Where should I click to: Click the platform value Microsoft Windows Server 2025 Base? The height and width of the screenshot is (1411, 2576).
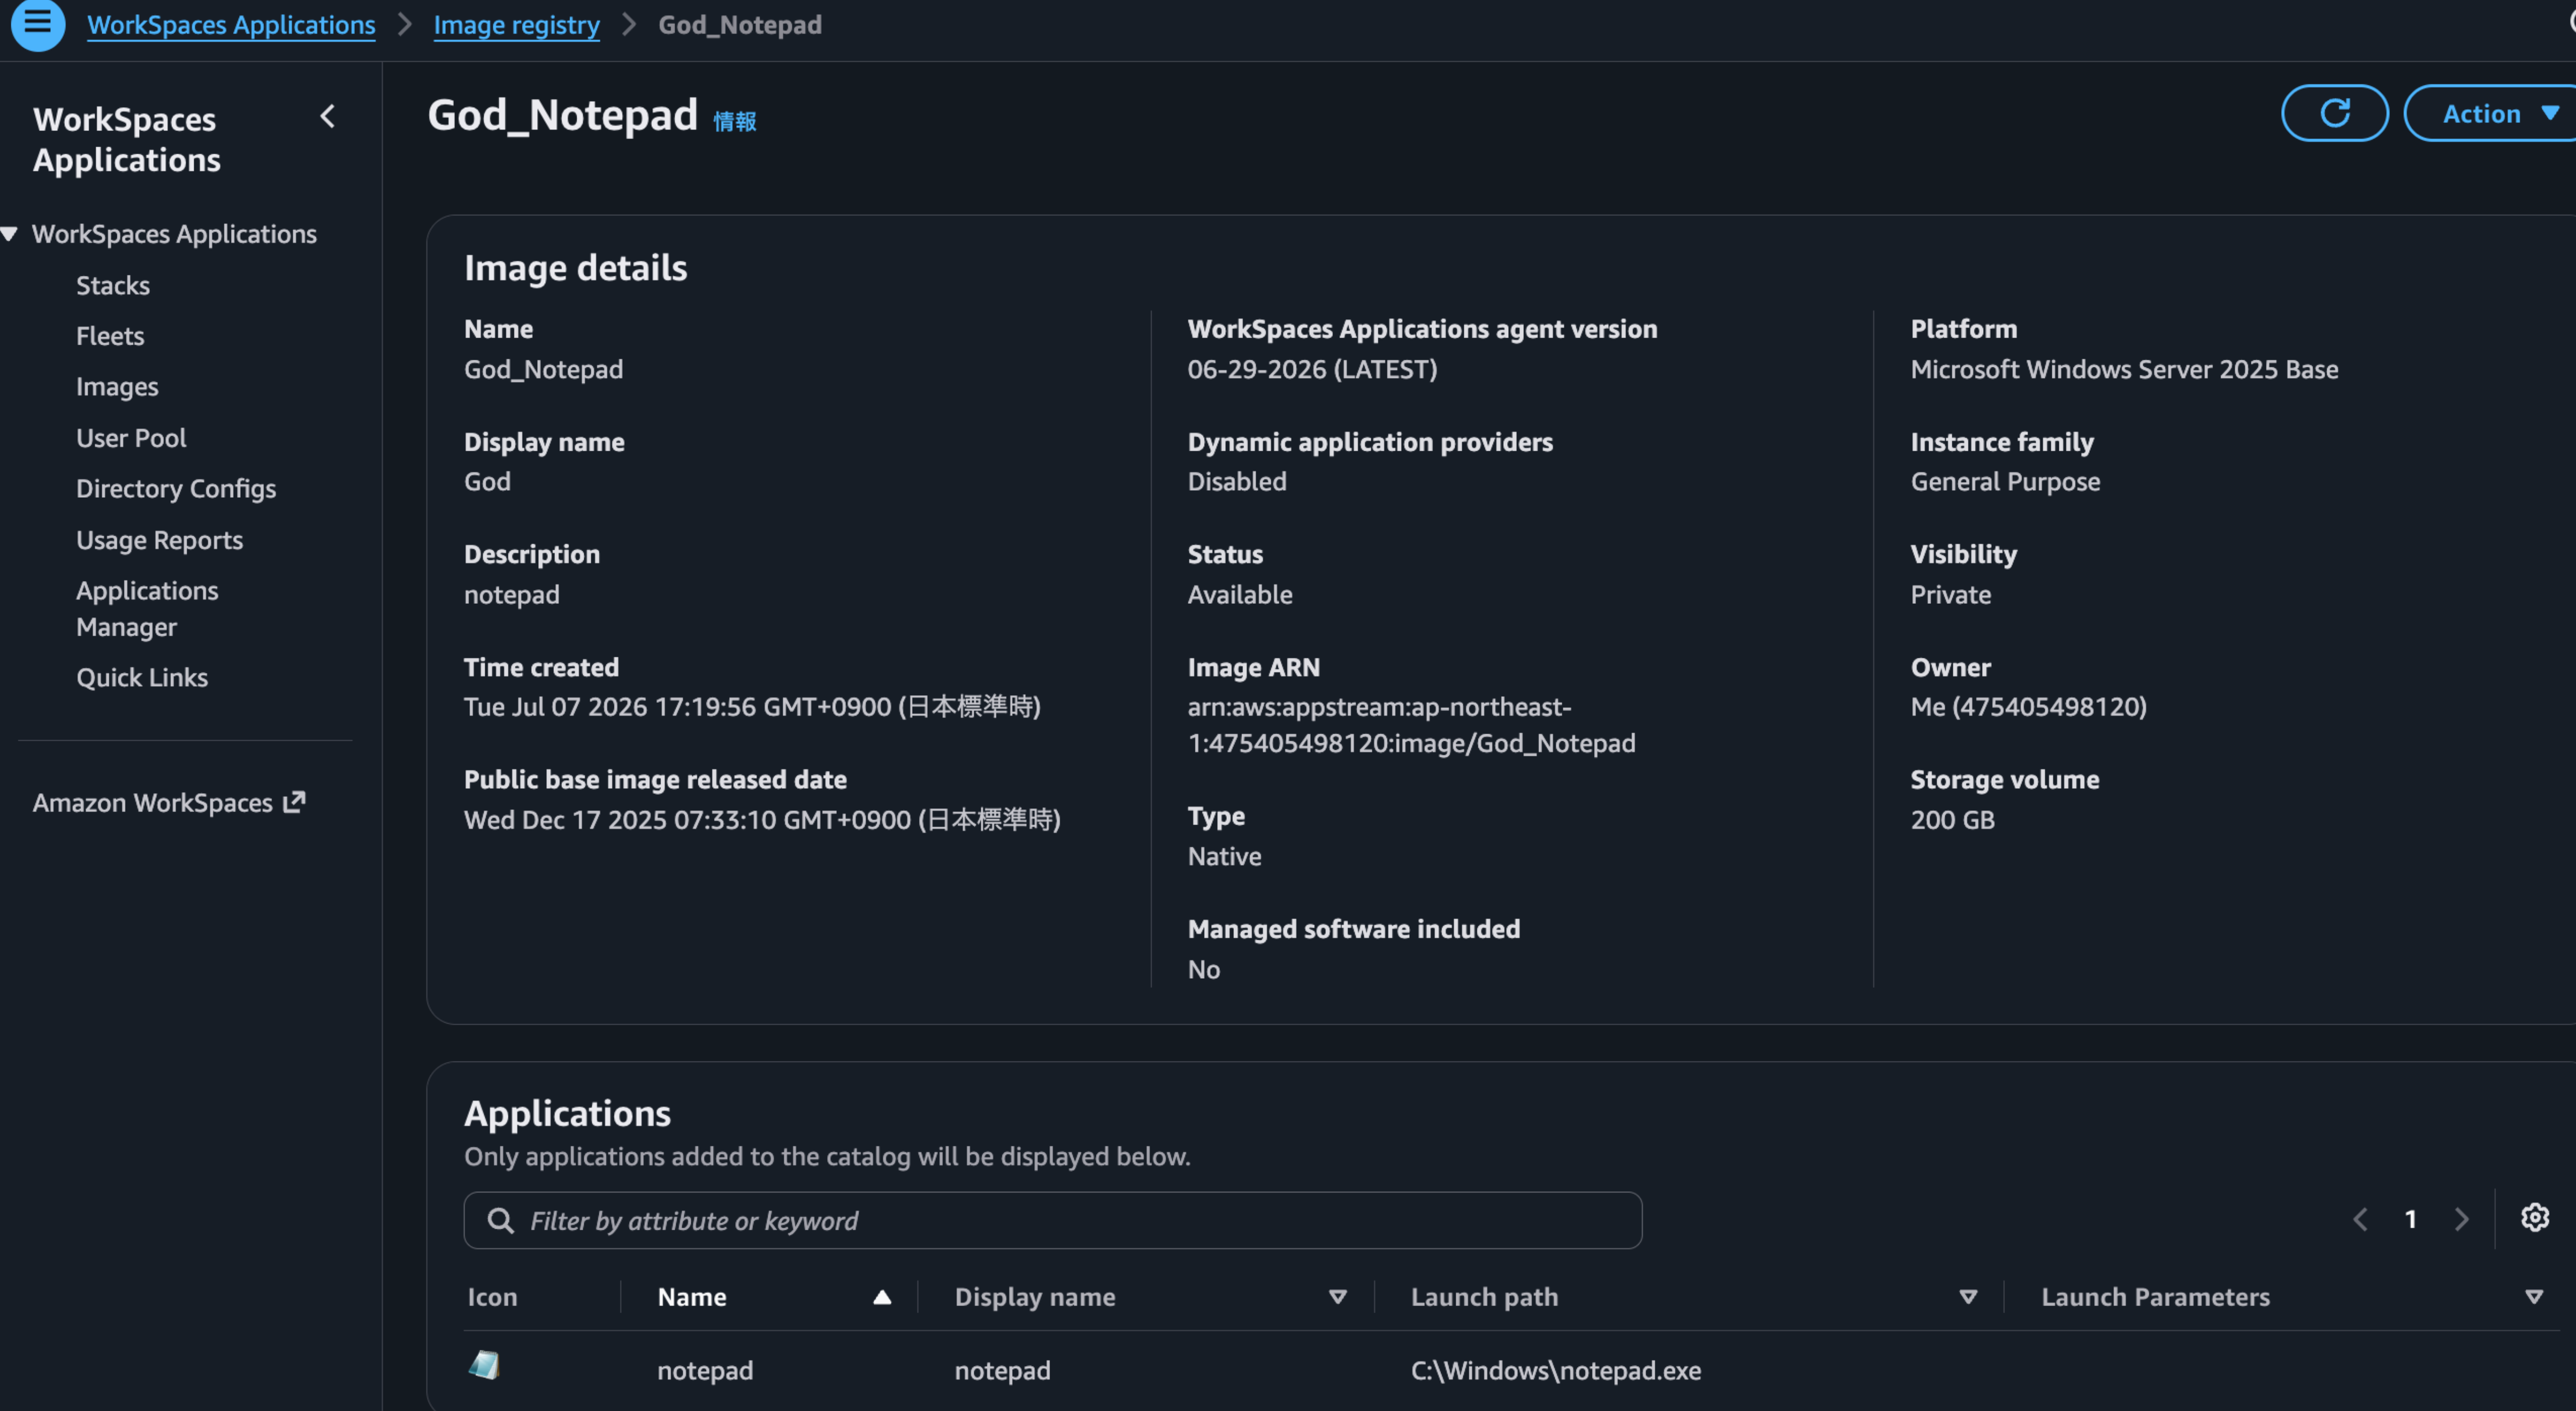[2124, 369]
